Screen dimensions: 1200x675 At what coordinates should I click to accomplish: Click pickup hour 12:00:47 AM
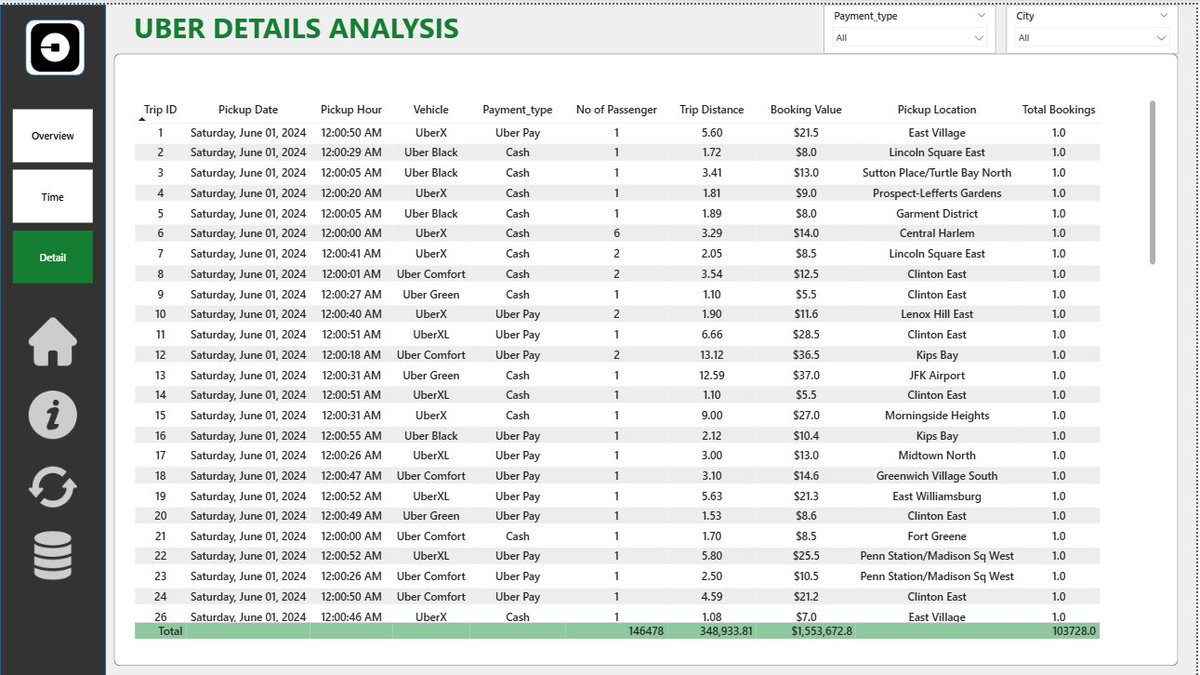tap(351, 476)
